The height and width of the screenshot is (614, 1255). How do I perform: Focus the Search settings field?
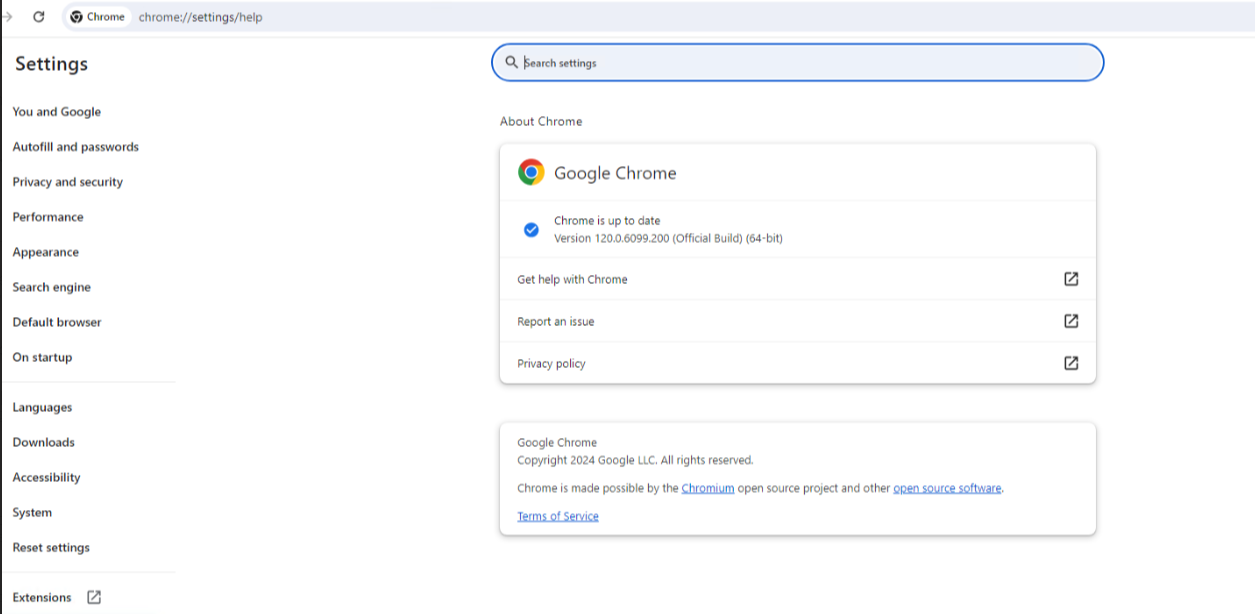[798, 62]
